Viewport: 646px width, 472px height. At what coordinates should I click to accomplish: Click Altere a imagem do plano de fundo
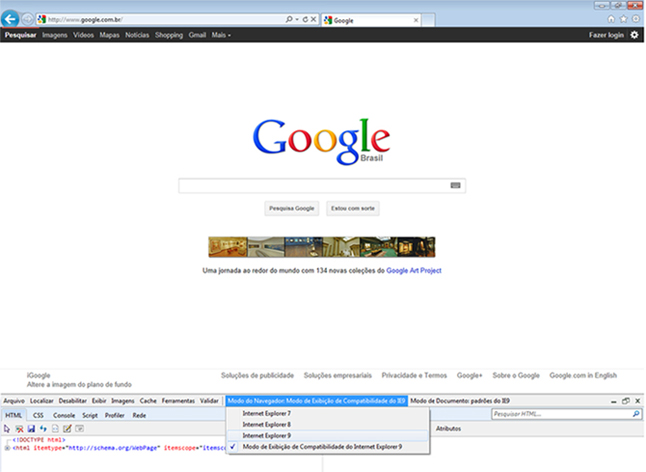click(79, 384)
